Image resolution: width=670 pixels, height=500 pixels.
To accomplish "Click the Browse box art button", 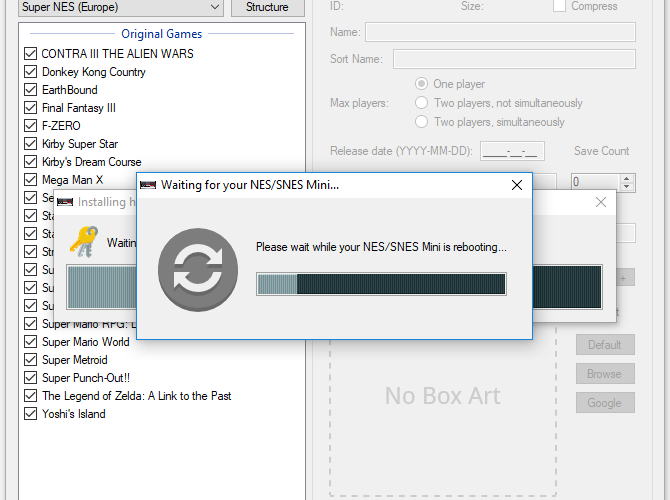I will 605,374.
